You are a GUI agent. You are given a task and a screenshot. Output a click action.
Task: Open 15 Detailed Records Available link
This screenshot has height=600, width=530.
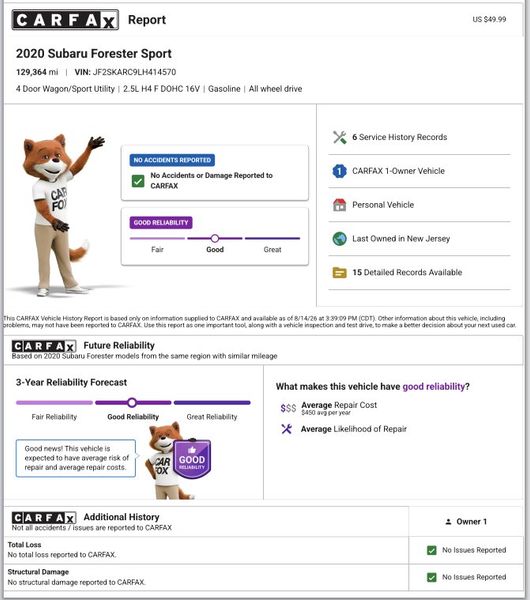pyautogui.click(x=407, y=272)
